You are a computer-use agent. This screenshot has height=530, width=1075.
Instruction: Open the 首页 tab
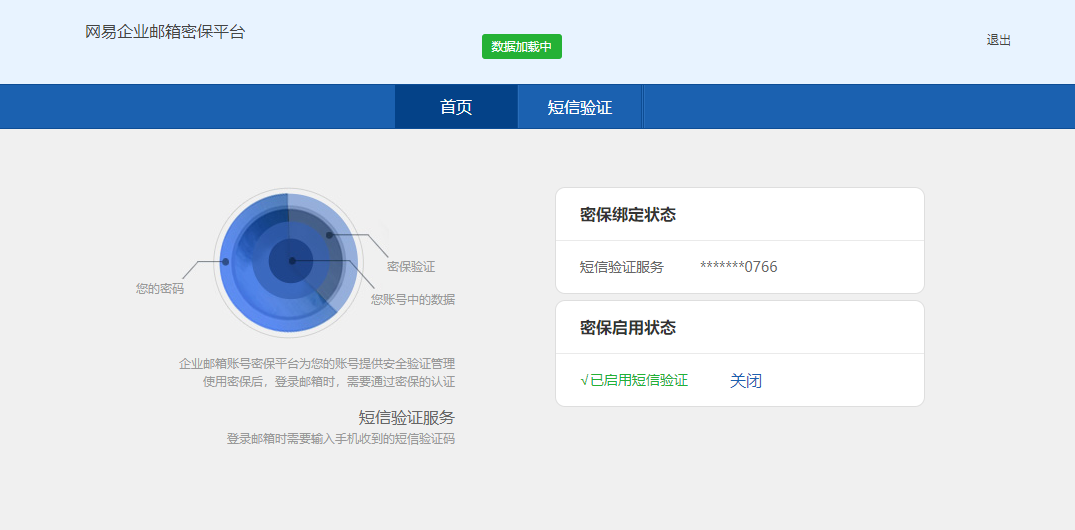coord(456,107)
